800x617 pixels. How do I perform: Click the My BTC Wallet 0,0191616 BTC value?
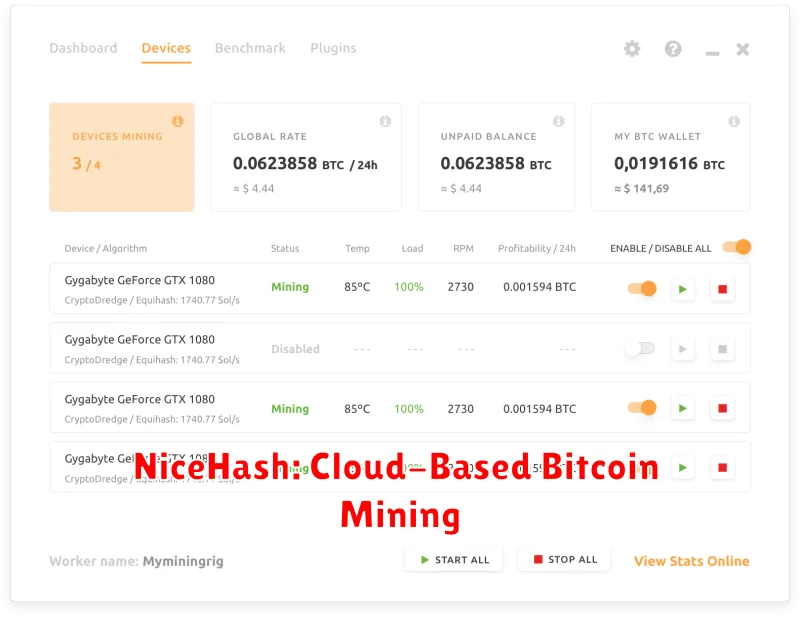(669, 164)
